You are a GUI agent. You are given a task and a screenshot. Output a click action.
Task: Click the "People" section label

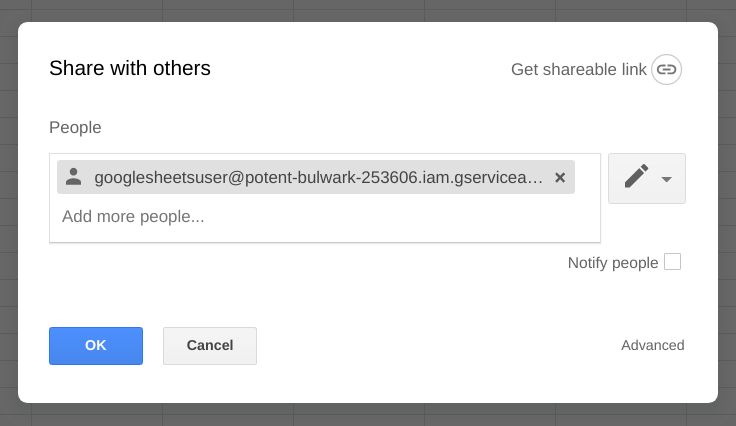[x=75, y=128]
